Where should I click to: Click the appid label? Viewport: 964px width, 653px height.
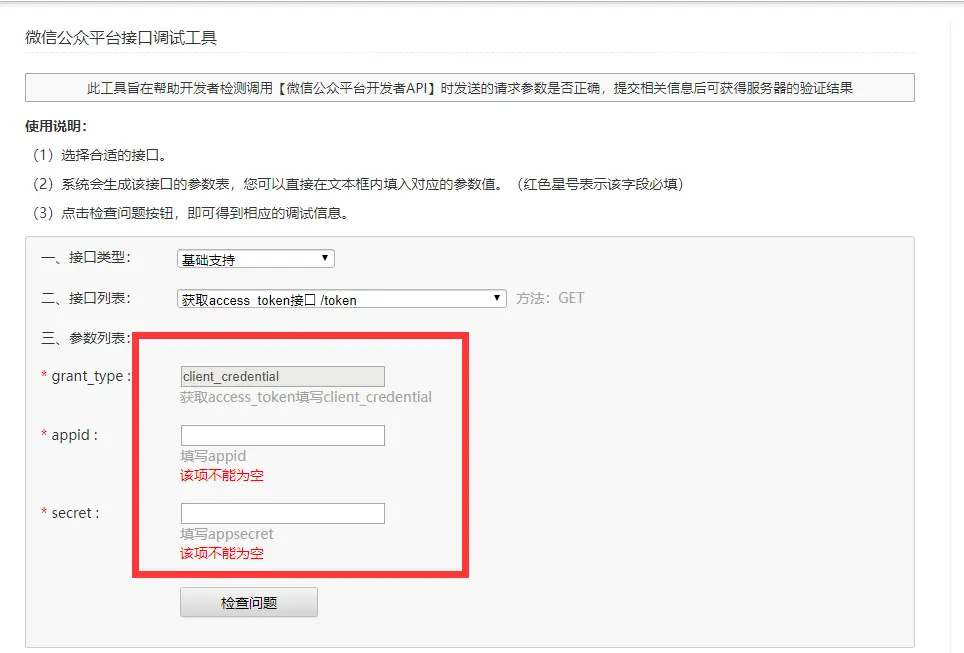click(x=74, y=435)
